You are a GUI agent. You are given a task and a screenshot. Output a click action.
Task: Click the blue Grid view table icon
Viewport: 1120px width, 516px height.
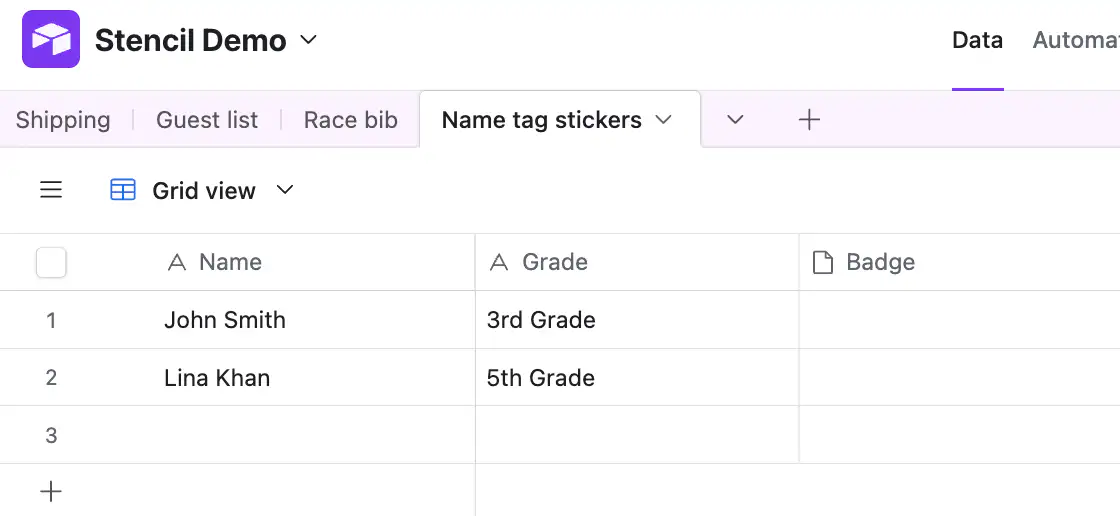coord(123,190)
